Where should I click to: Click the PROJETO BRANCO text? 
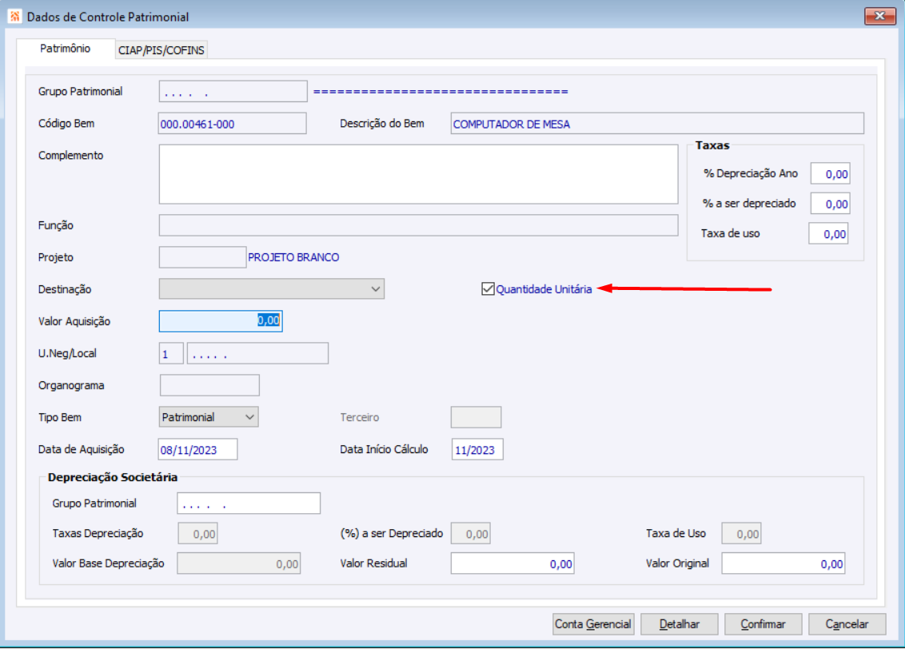coord(294,258)
